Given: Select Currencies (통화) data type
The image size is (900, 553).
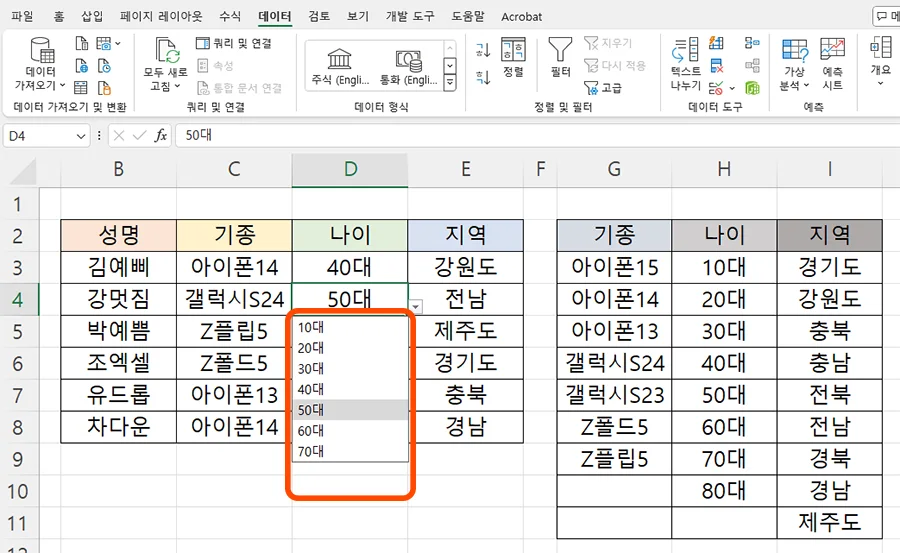Looking at the screenshot, I should coord(409,66).
